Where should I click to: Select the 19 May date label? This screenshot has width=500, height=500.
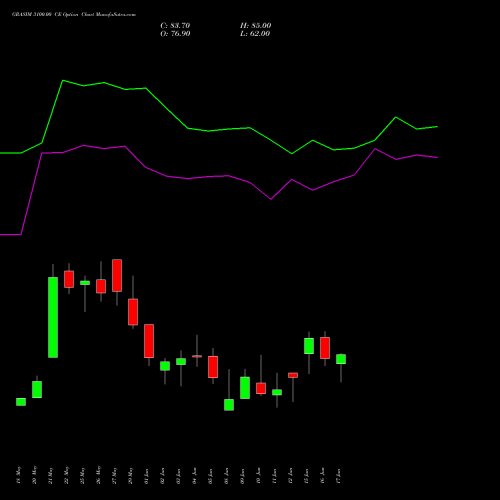19,475
